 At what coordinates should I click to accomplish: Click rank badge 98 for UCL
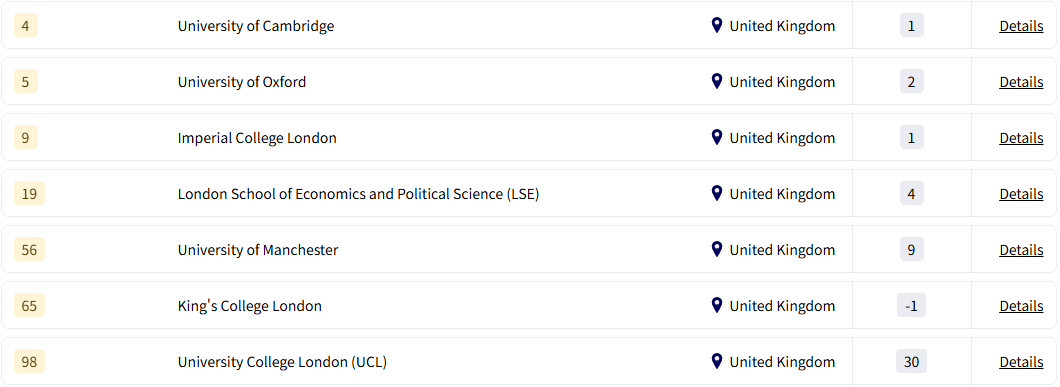tap(29, 362)
